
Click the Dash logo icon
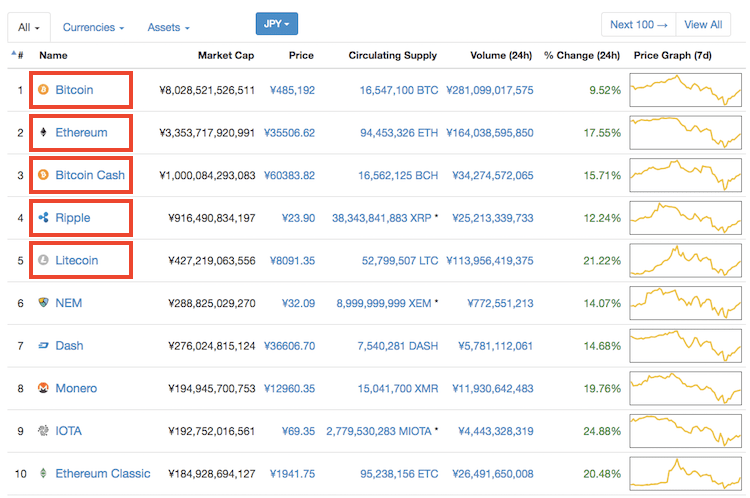tap(43, 345)
